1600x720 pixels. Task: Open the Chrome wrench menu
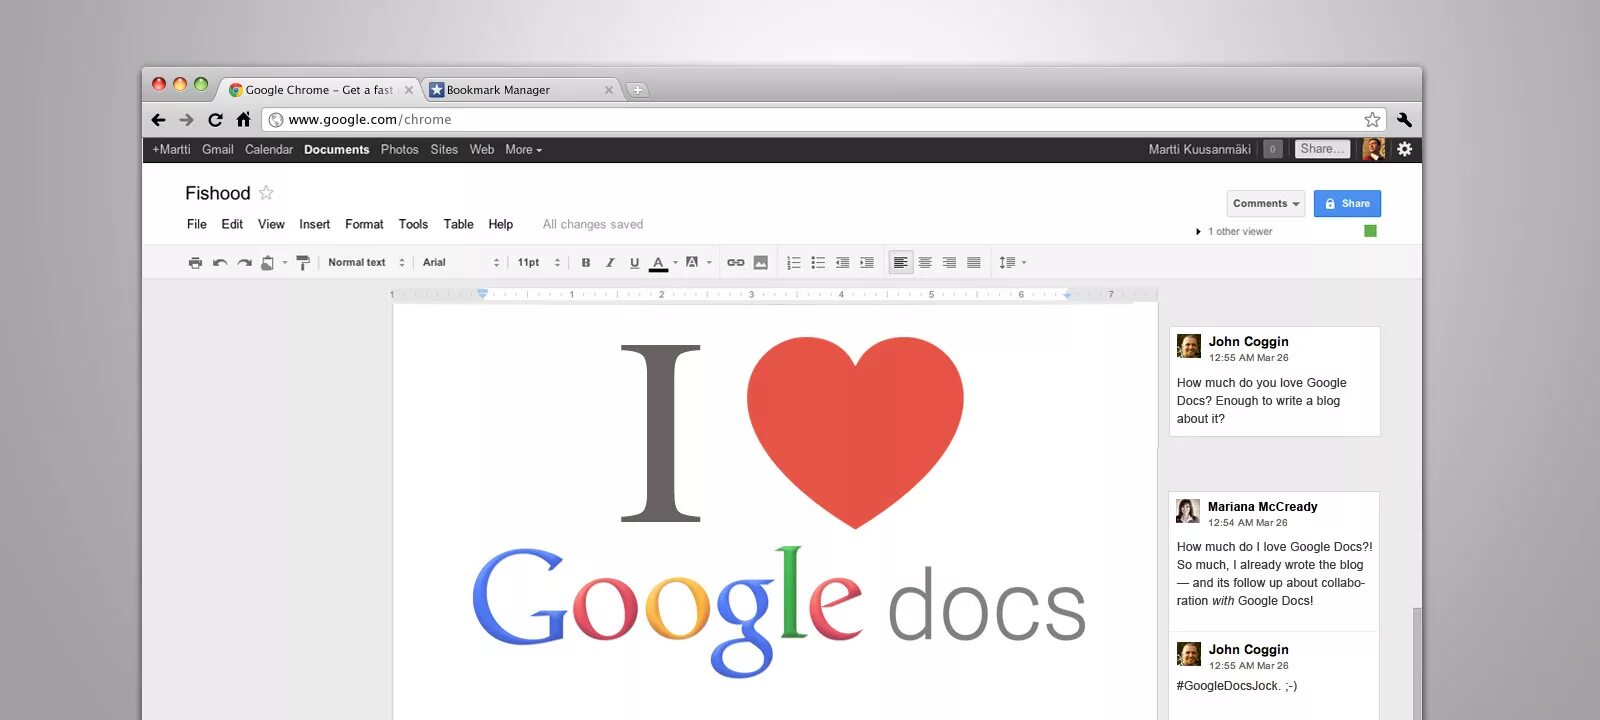coord(1404,120)
